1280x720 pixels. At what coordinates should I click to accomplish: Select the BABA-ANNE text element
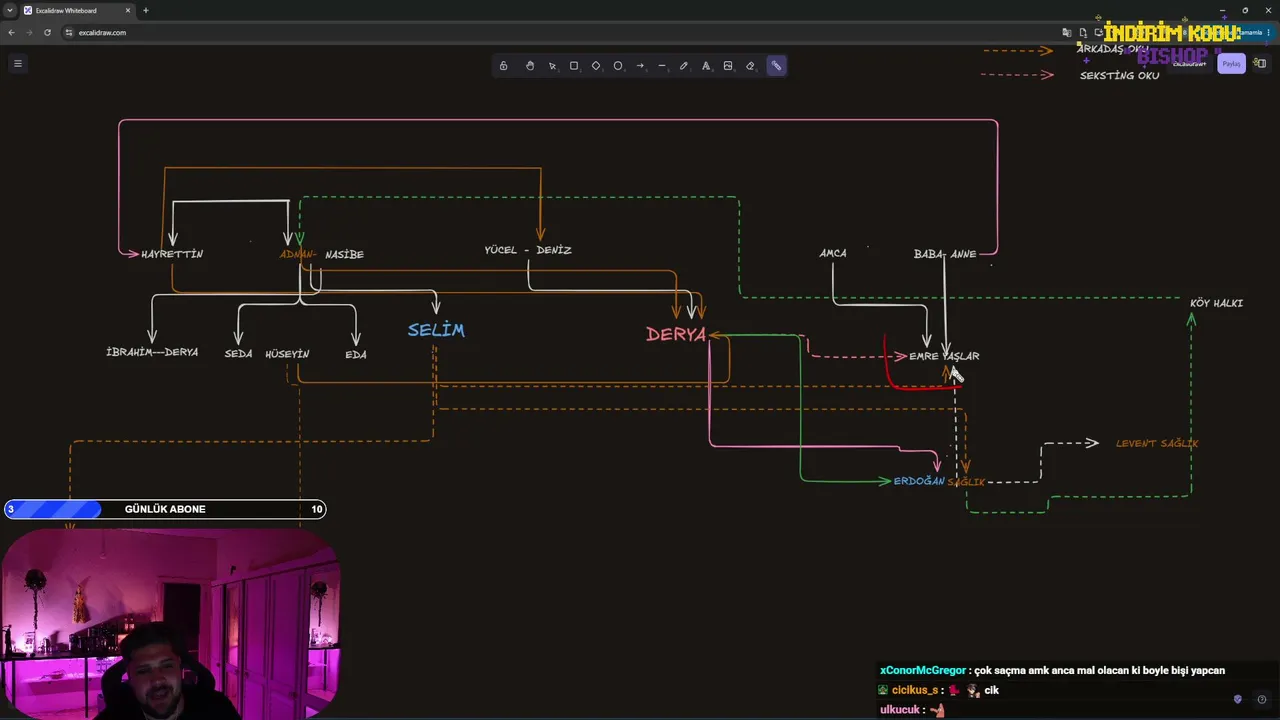tap(945, 254)
